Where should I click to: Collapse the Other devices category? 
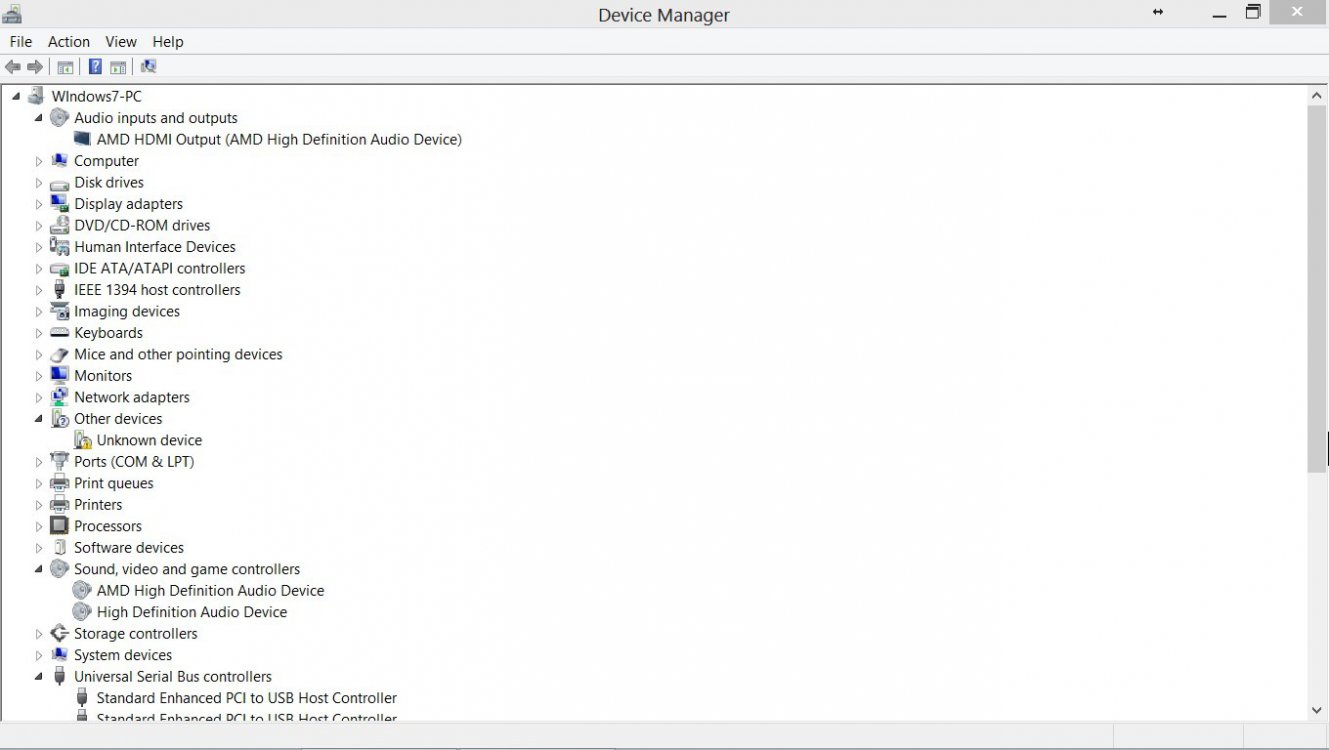pyautogui.click(x=39, y=418)
